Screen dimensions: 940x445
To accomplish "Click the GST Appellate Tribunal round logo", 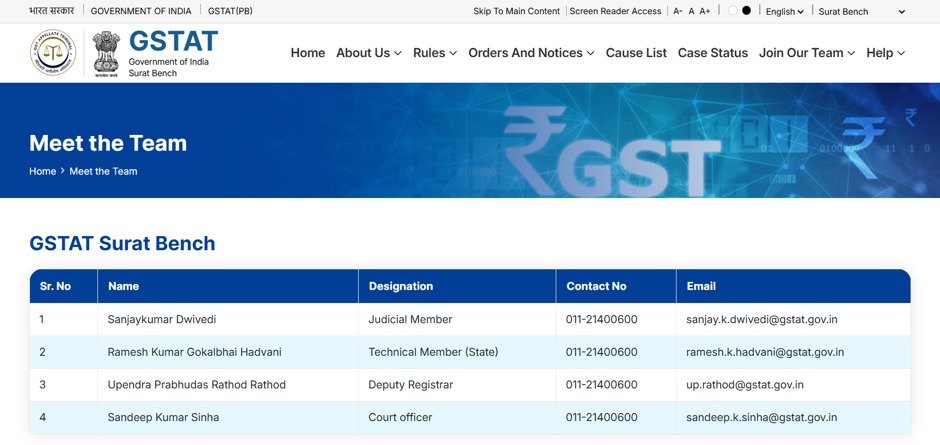I will point(53,53).
